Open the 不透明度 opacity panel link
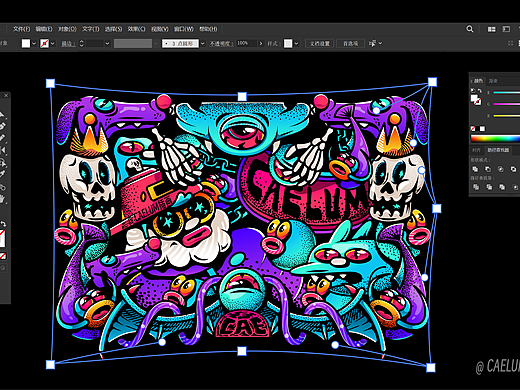Viewport: 520px width, 390px height. click(x=222, y=43)
